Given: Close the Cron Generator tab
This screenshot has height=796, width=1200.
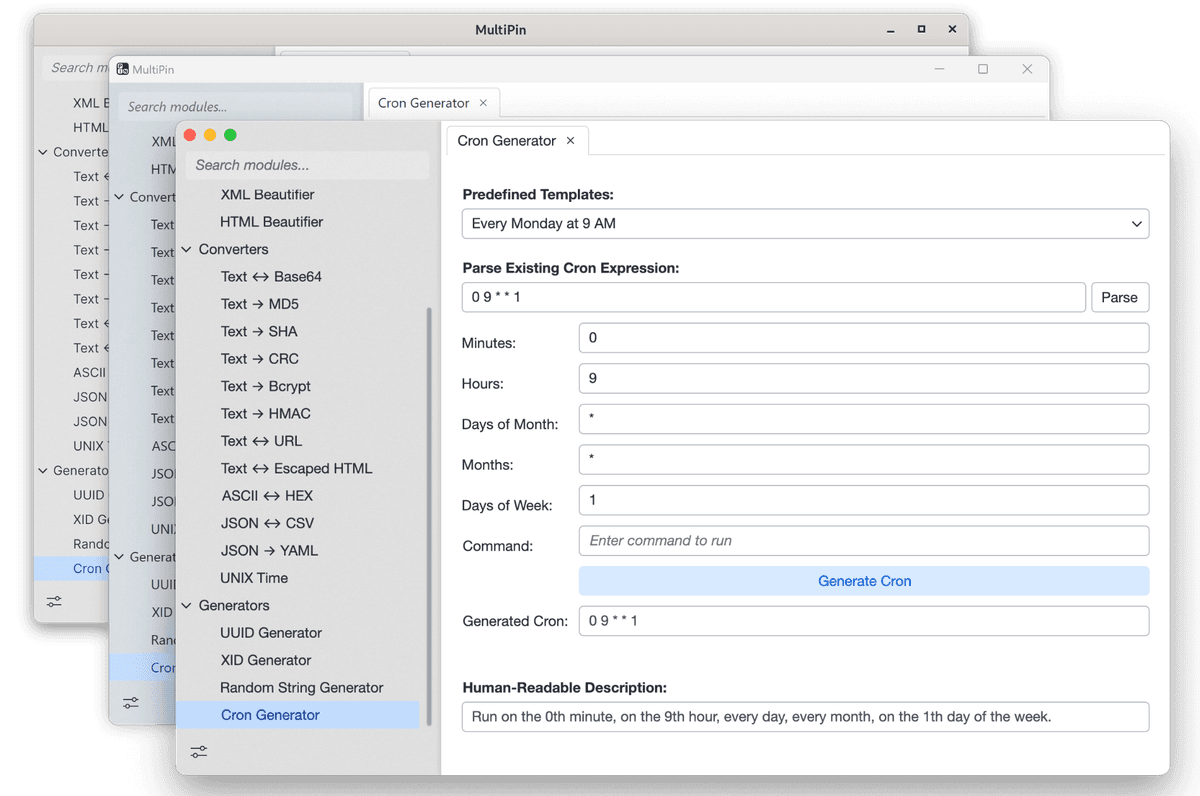Looking at the screenshot, I should 571,141.
